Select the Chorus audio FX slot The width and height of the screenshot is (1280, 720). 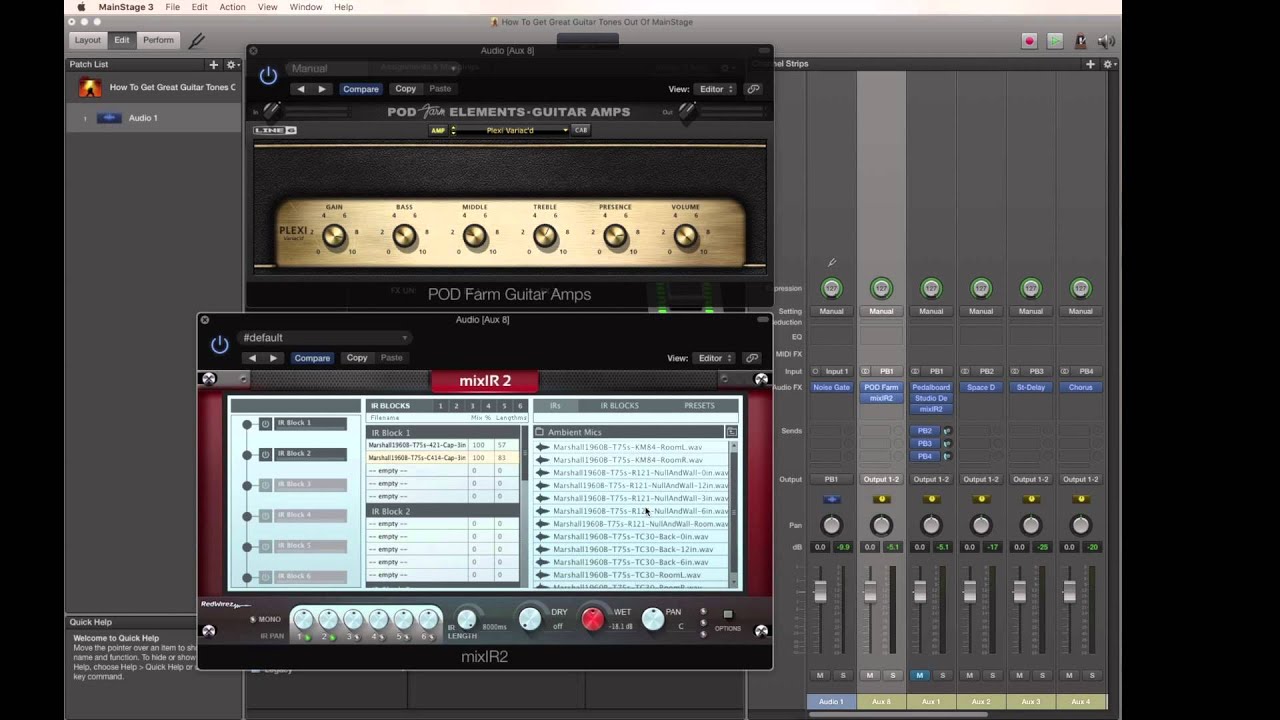click(x=1081, y=387)
